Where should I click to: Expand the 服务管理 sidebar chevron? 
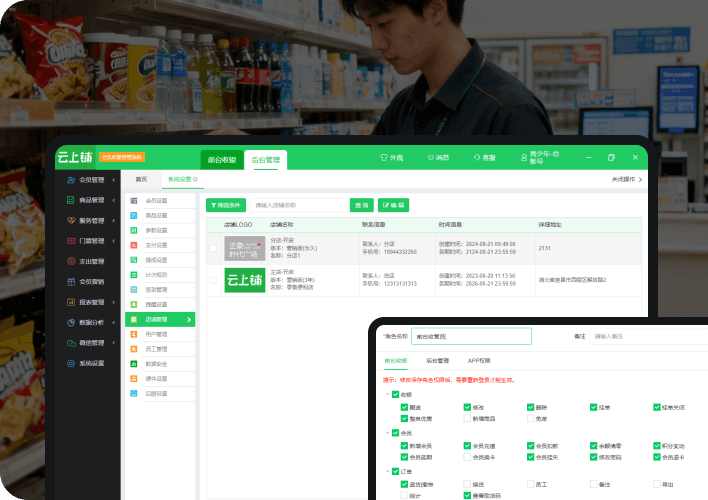(113, 220)
